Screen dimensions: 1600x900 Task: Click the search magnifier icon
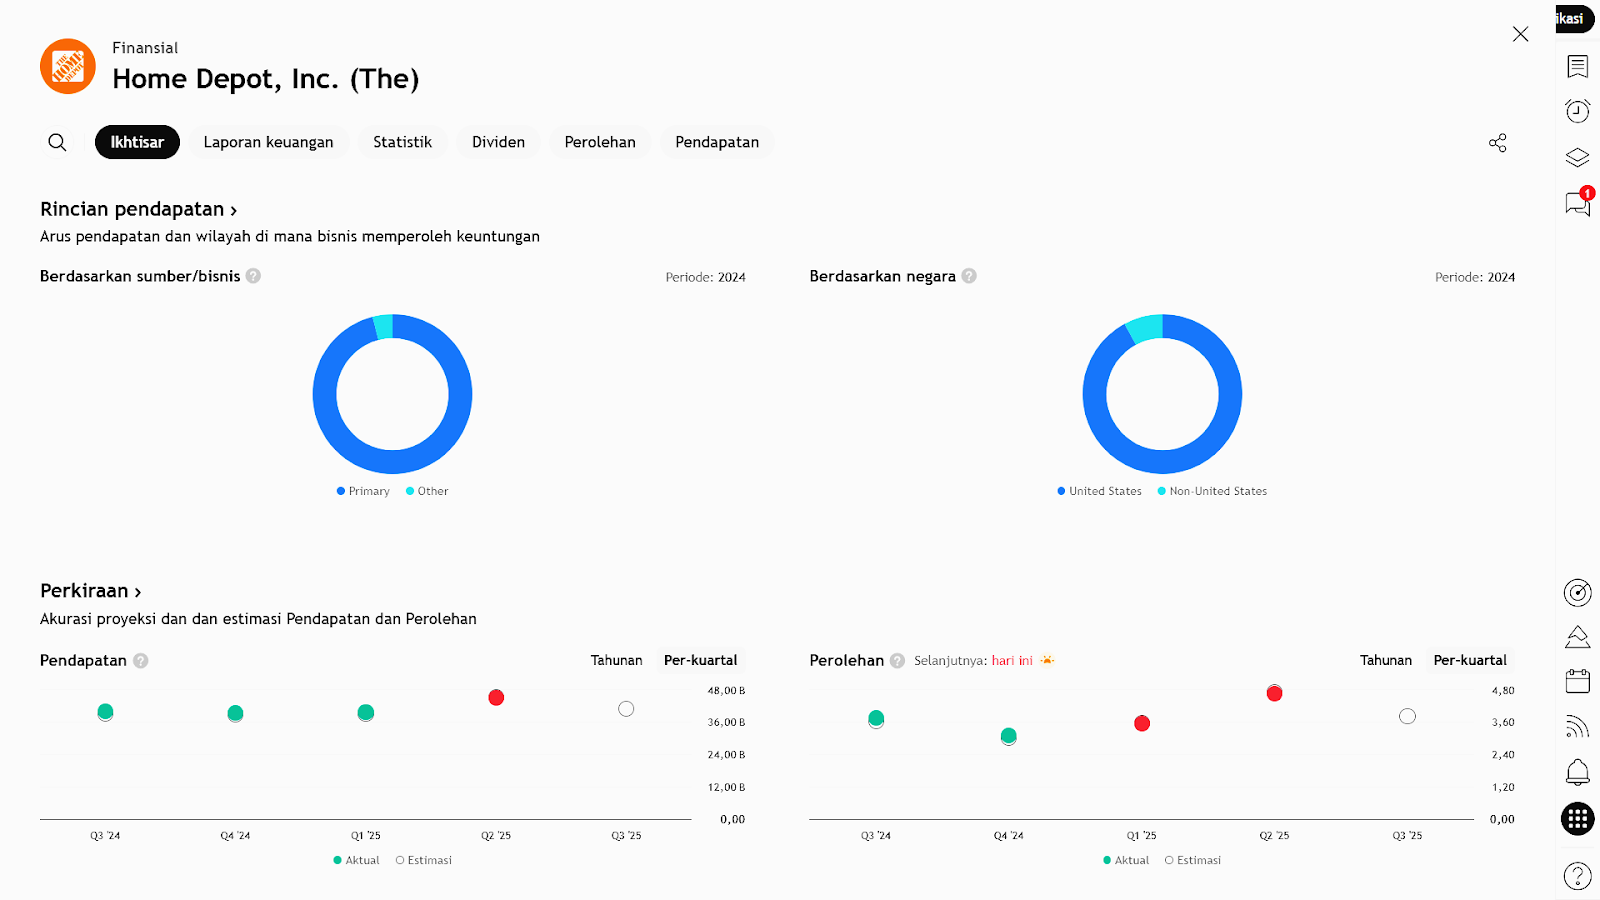tap(57, 142)
